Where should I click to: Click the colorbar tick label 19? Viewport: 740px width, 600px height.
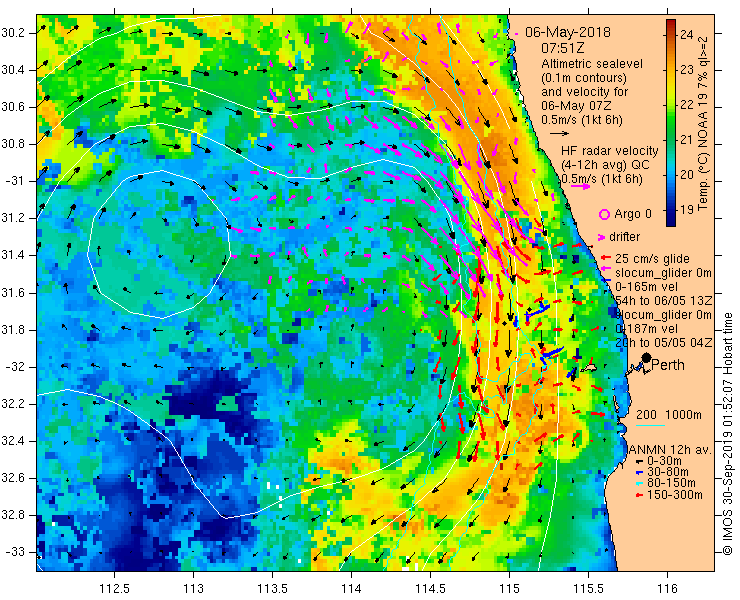click(687, 210)
